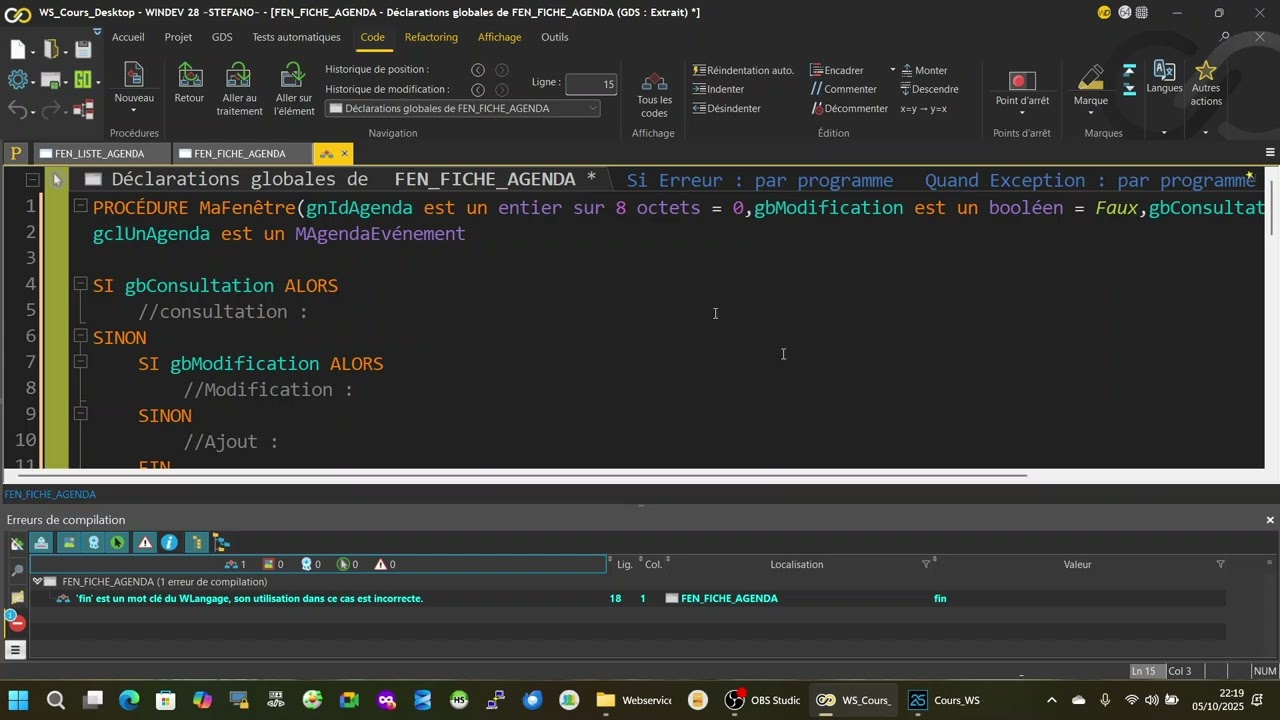Image resolution: width=1280 pixels, height=720 pixels.
Task: Click the Ligne number input field
Action: [590, 84]
